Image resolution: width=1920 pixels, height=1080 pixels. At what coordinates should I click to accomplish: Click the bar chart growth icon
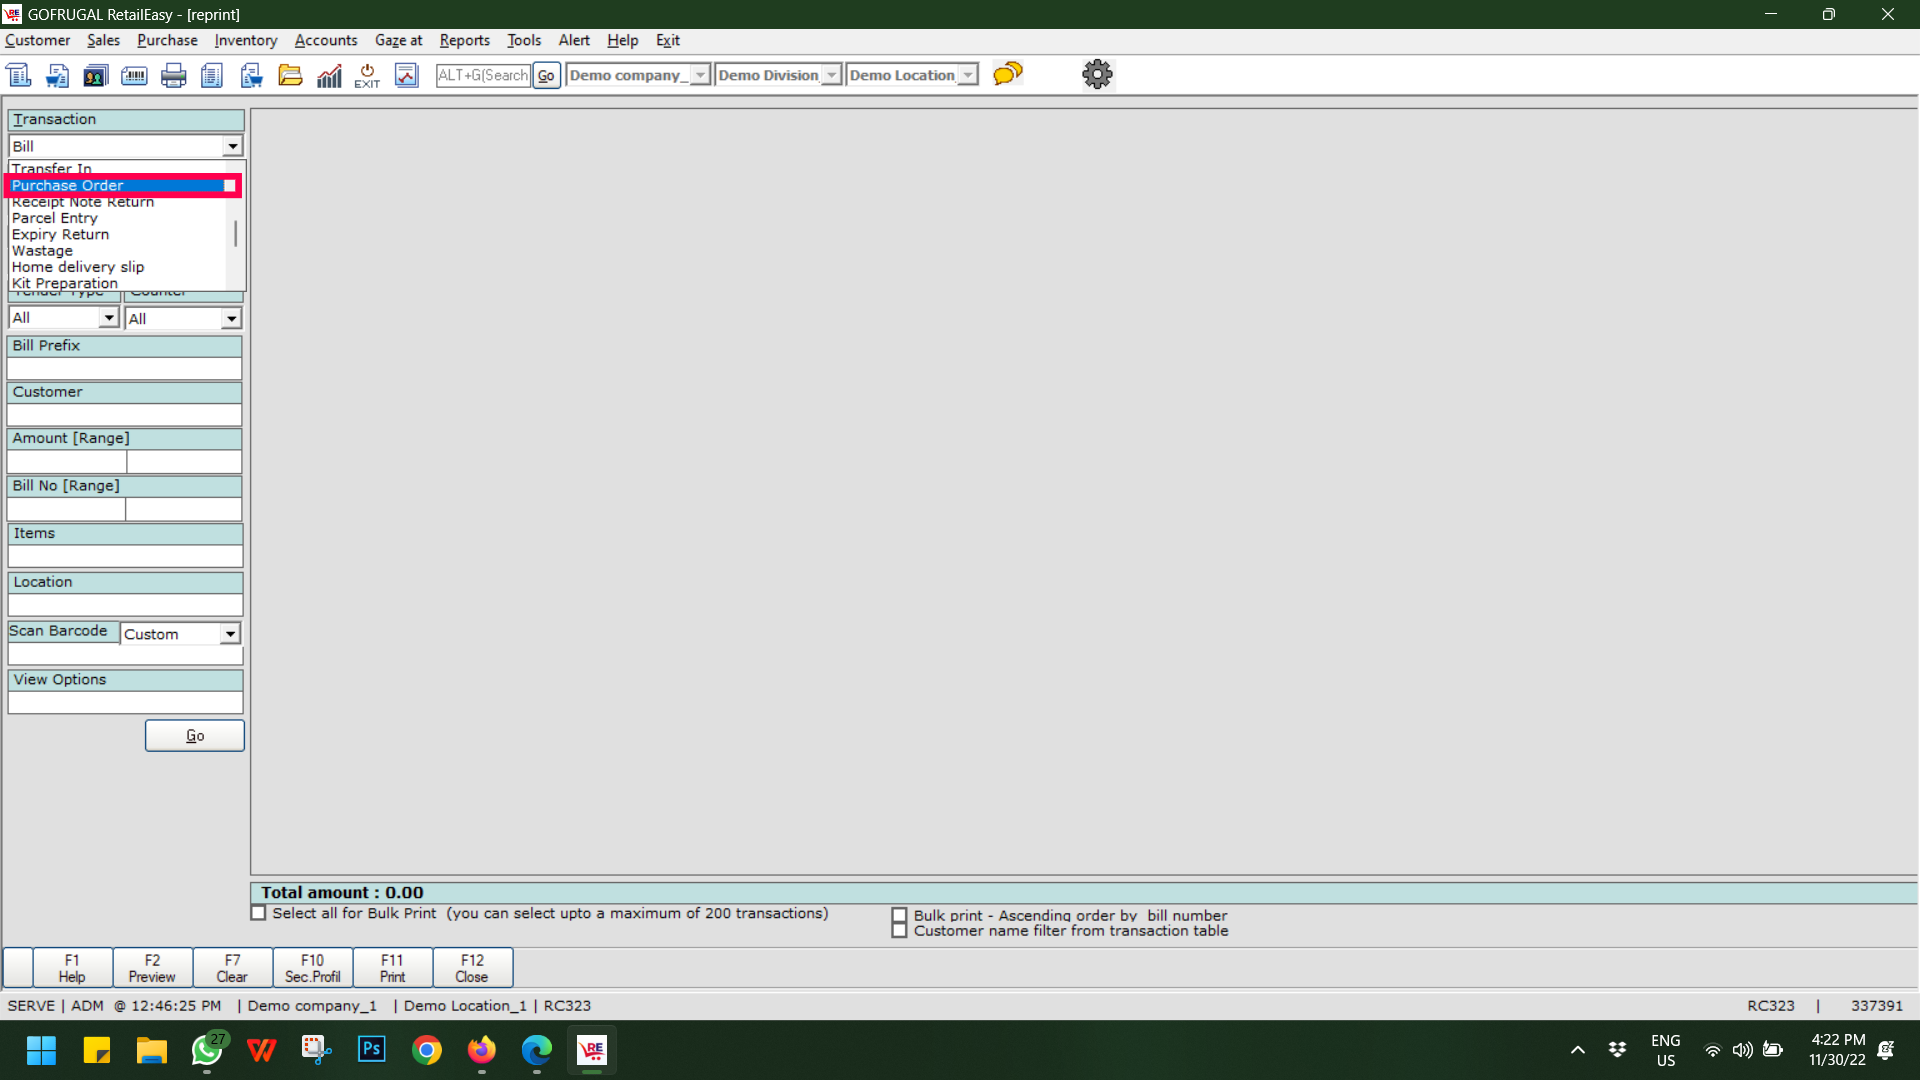coord(329,75)
